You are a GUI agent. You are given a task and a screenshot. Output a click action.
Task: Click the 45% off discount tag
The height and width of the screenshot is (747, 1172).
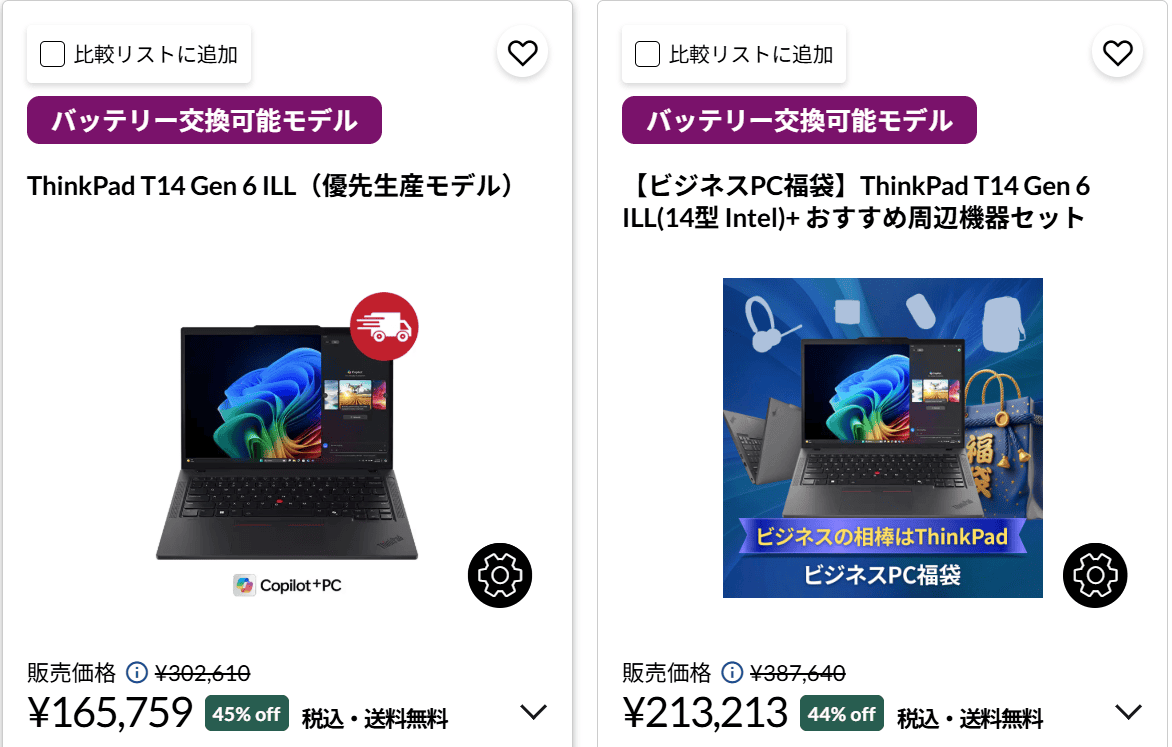247,713
